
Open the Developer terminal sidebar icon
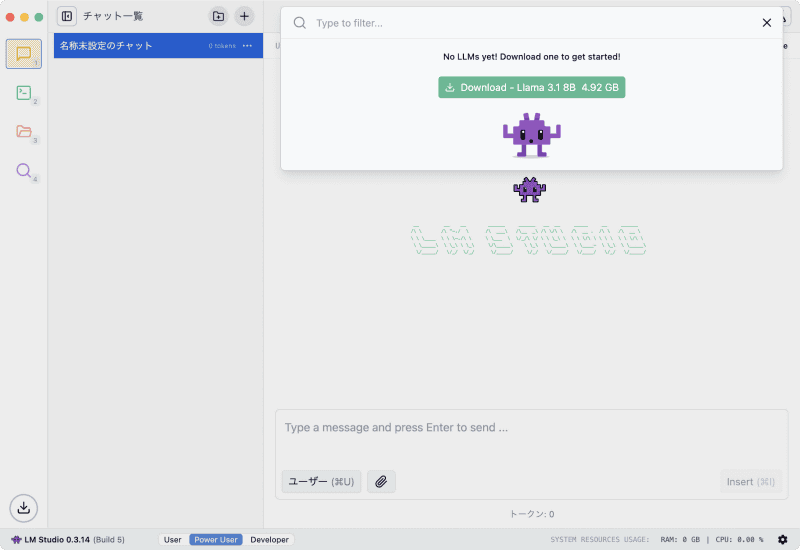click(23, 93)
